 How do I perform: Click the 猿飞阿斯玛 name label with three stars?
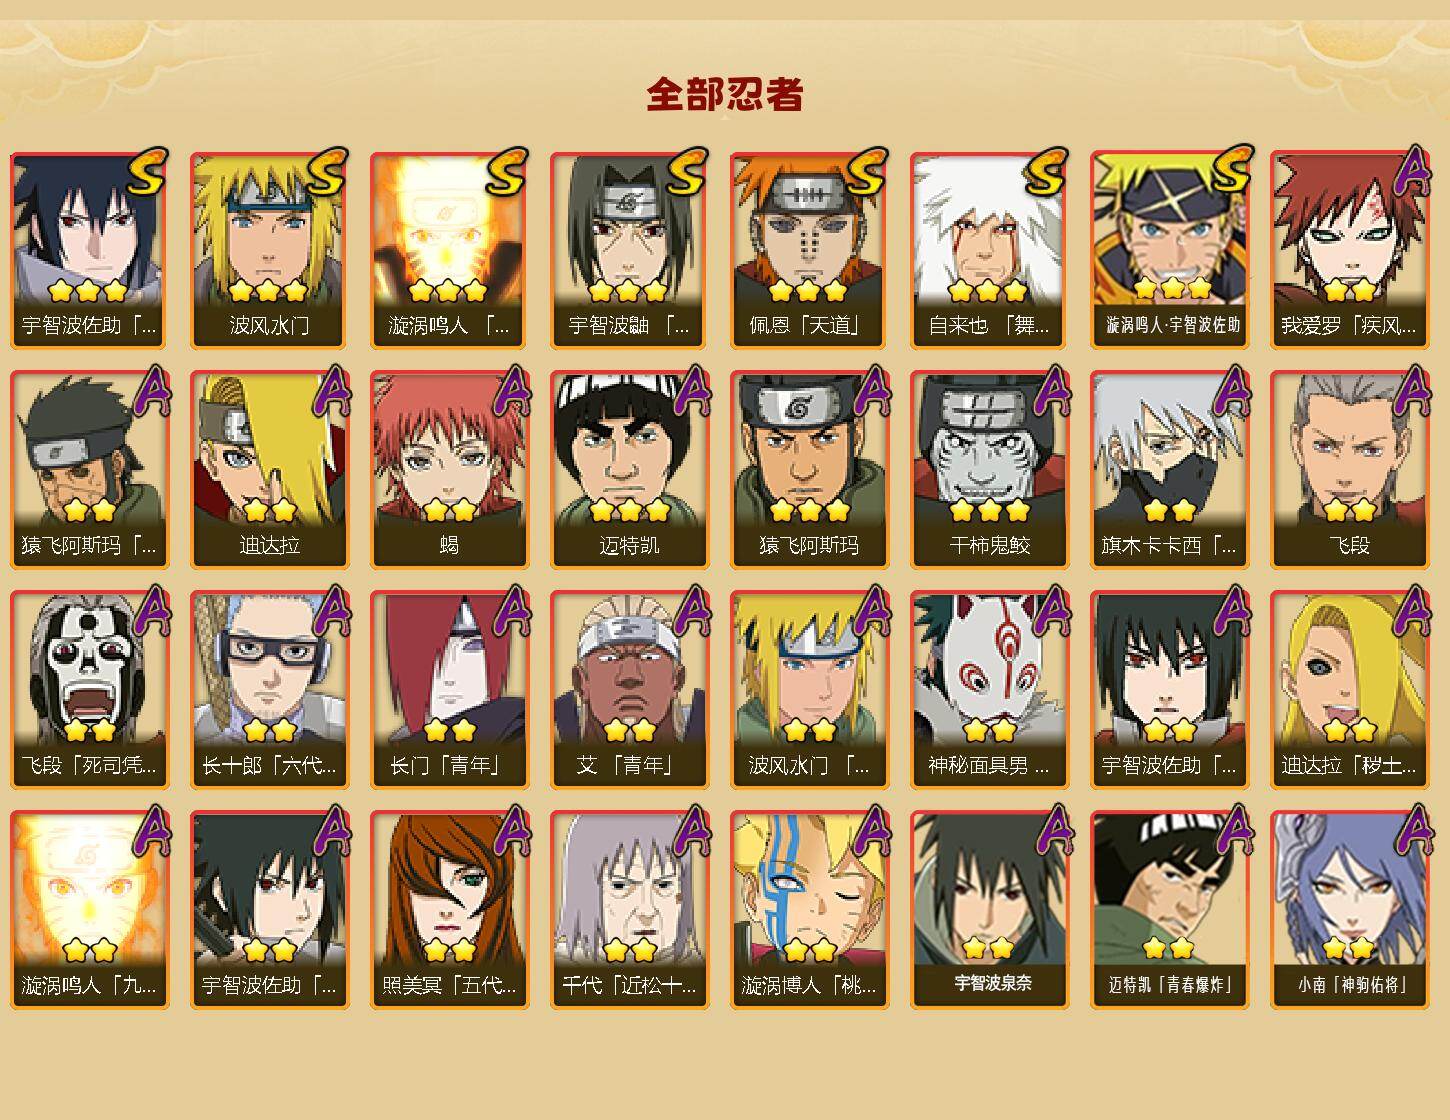pyautogui.click(x=809, y=546)
